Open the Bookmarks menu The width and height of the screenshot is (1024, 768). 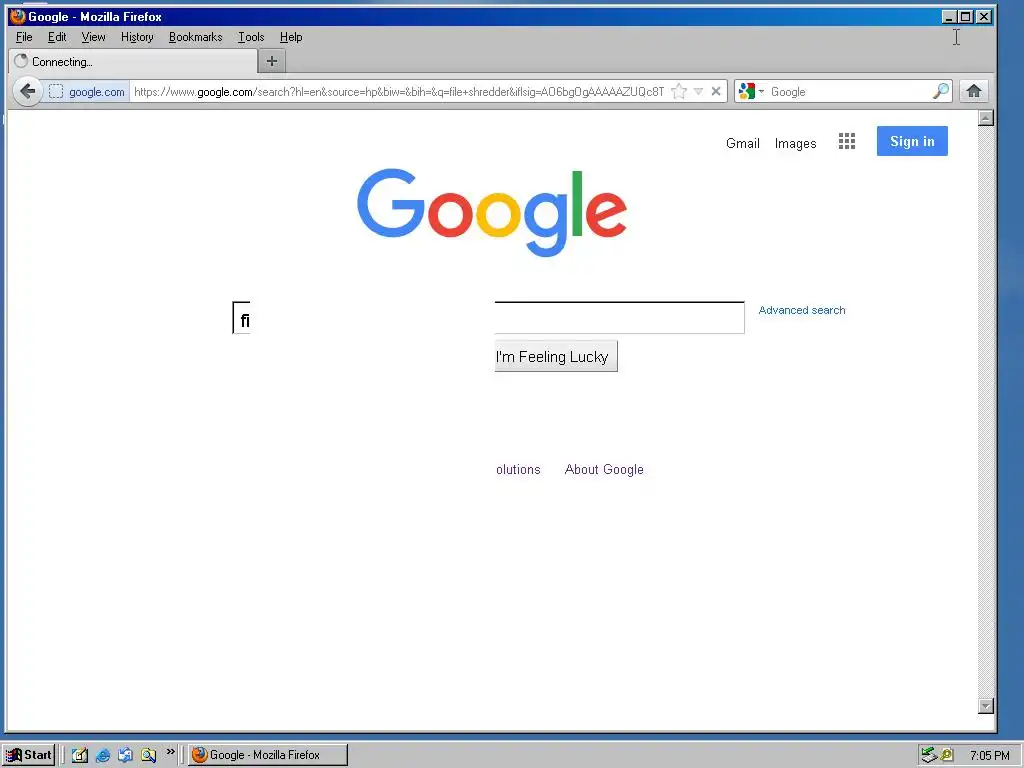(195, 37)
